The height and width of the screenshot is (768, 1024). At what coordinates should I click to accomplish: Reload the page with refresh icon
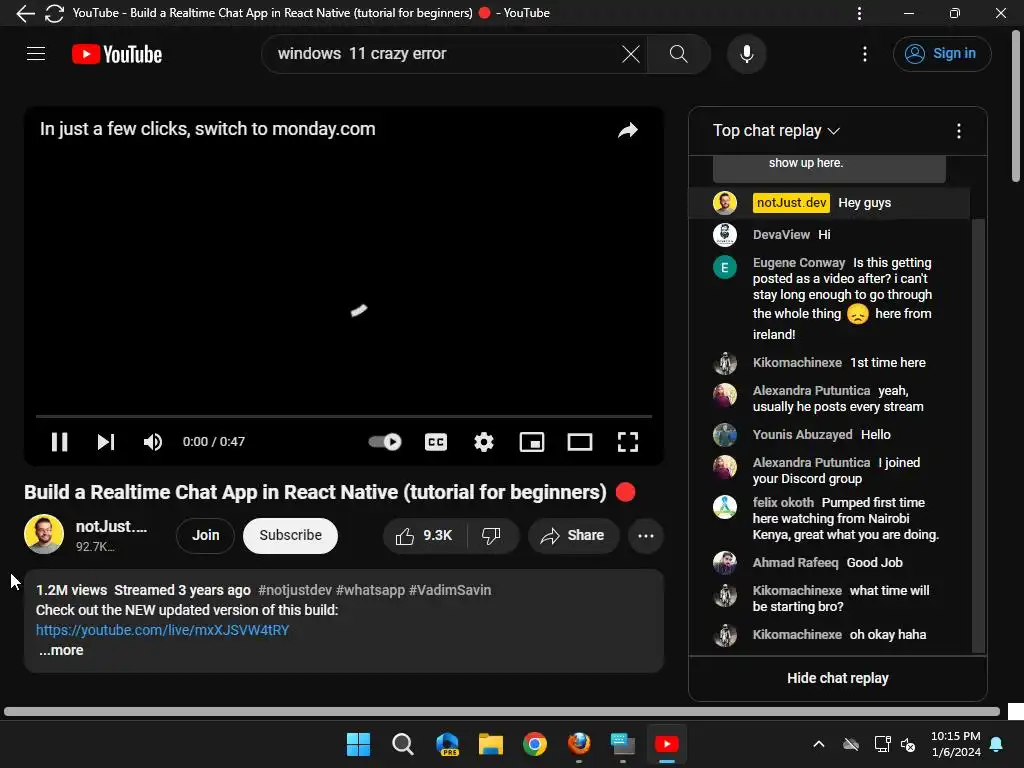click(54, 13)
